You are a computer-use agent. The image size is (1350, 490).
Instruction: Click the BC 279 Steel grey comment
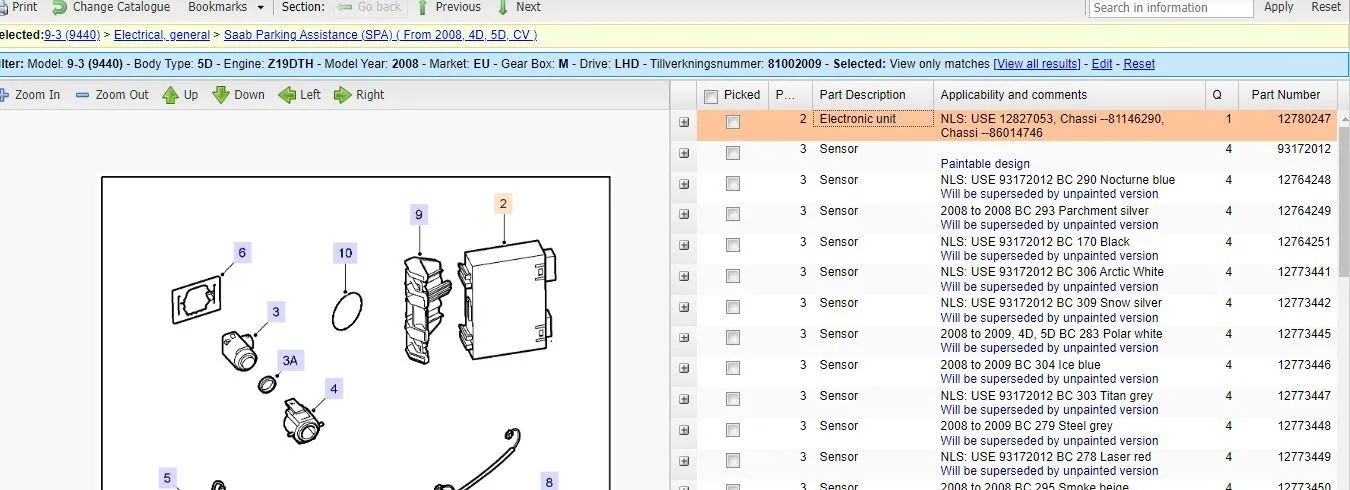point(1026,426)
